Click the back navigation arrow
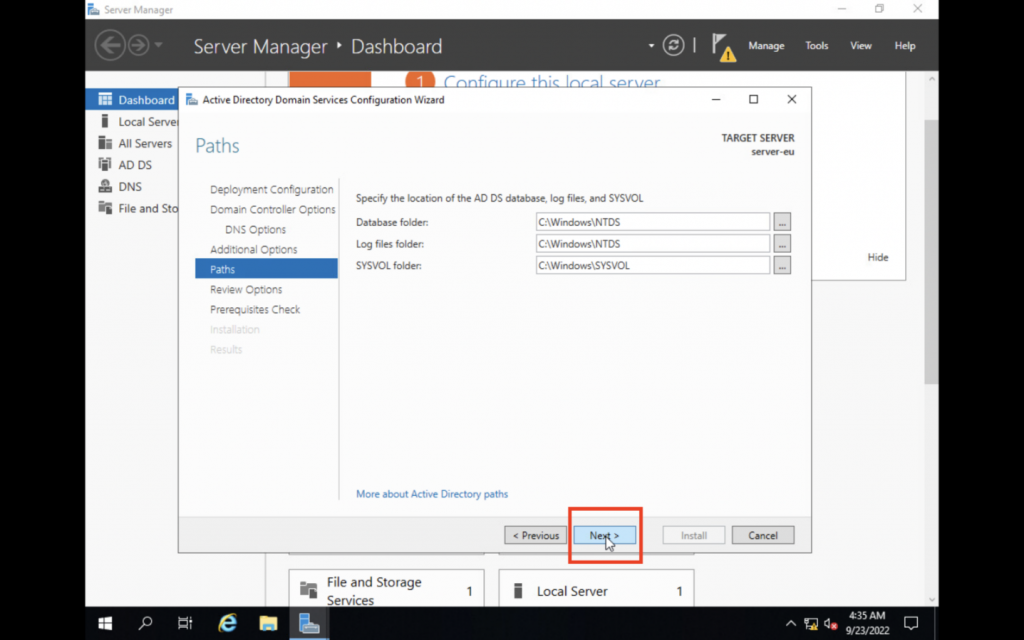 pyautogui.click(x=109, y=45)
